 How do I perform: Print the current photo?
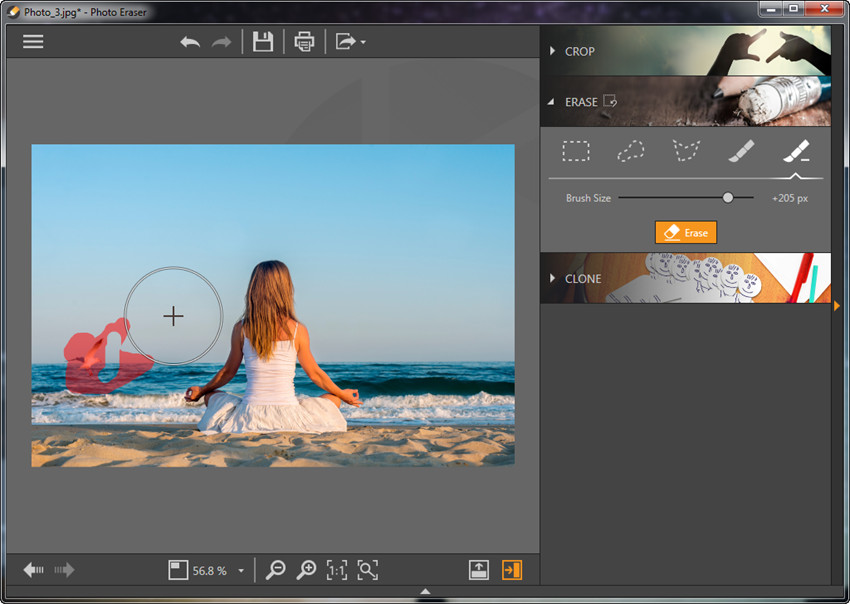(x=304, y=42)
